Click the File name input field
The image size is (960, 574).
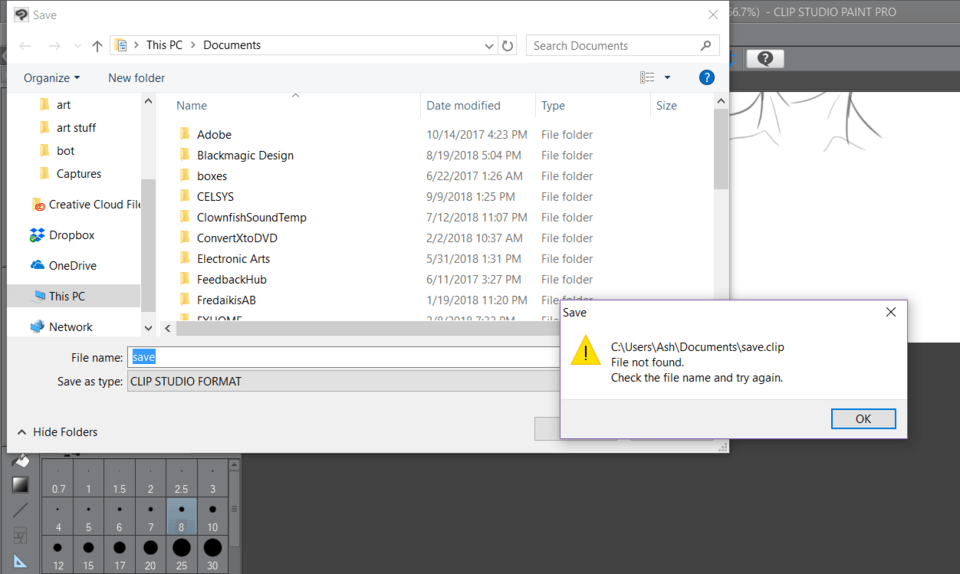pos(343,357)
